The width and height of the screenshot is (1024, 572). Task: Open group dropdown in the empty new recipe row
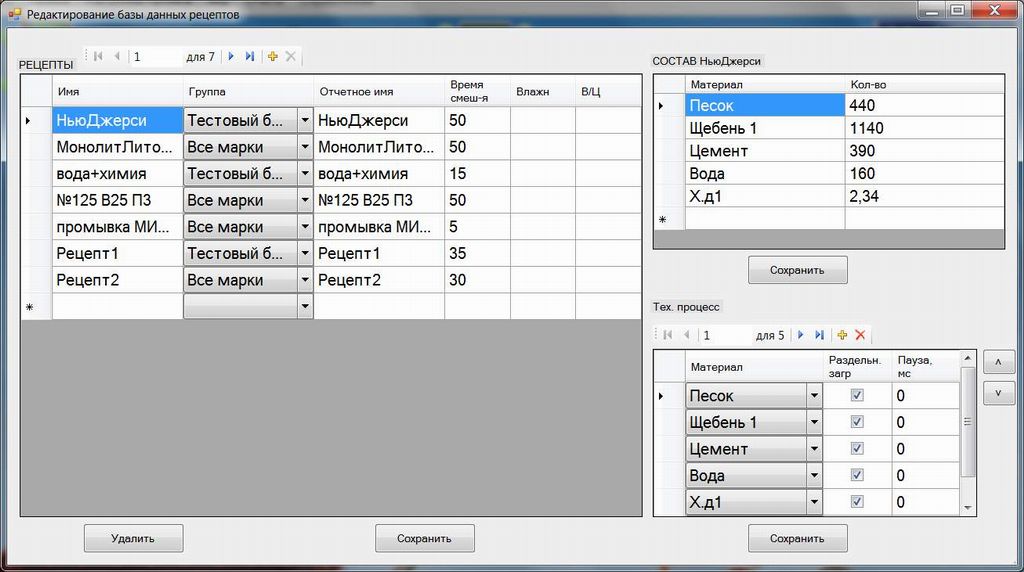[x=305, y=306]
